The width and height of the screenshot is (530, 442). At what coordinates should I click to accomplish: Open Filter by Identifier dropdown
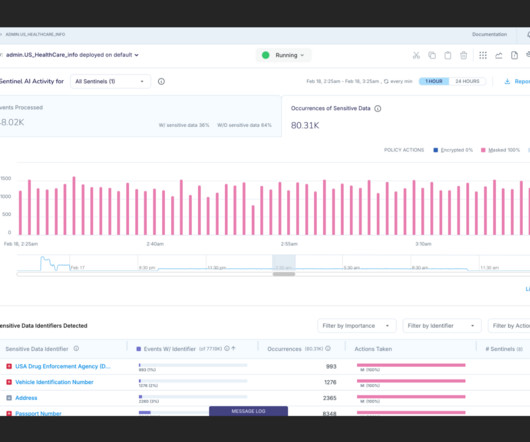[x=442, y=326]
